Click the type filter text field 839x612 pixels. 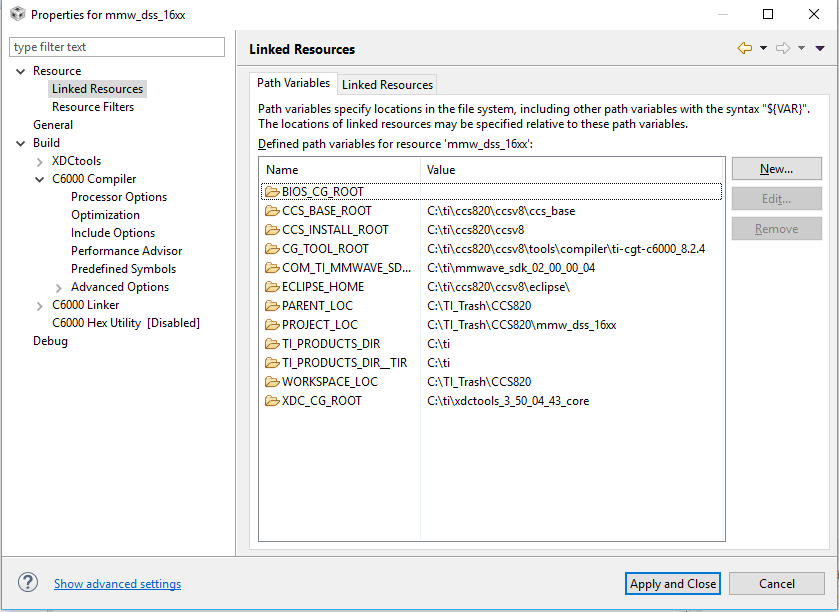tap(117, 47)
